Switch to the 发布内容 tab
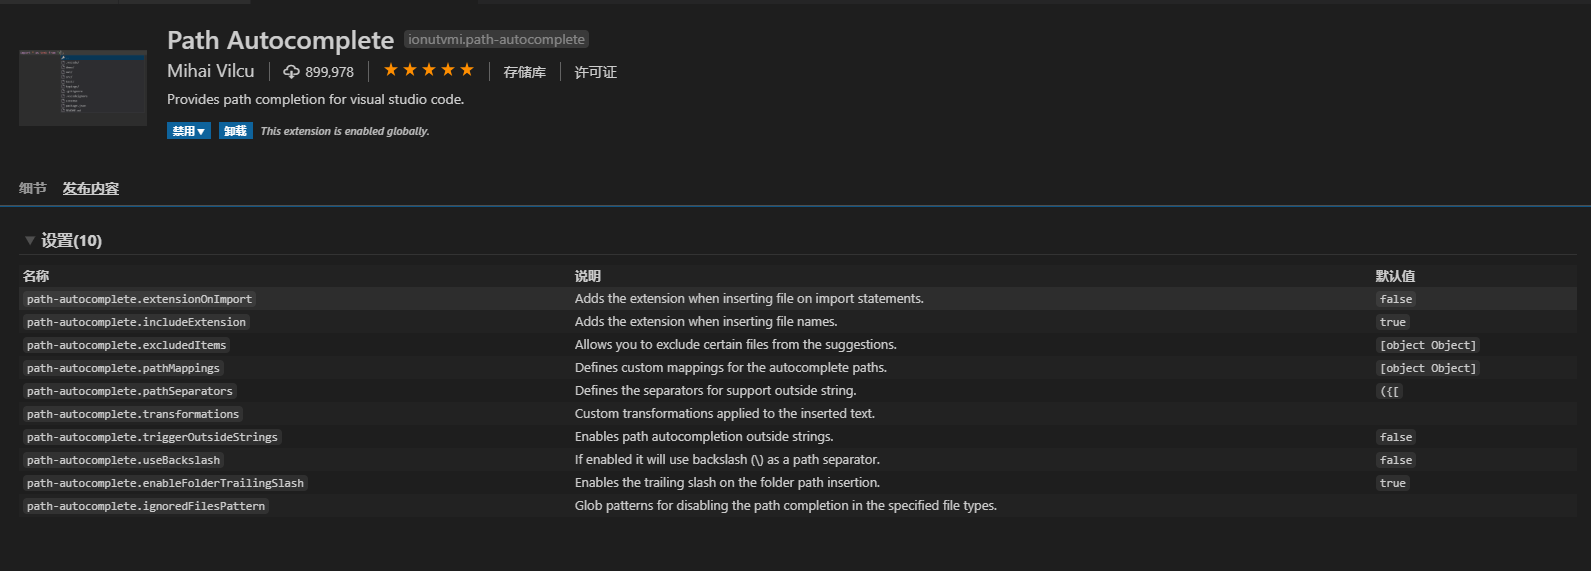 tap(91, 188)
